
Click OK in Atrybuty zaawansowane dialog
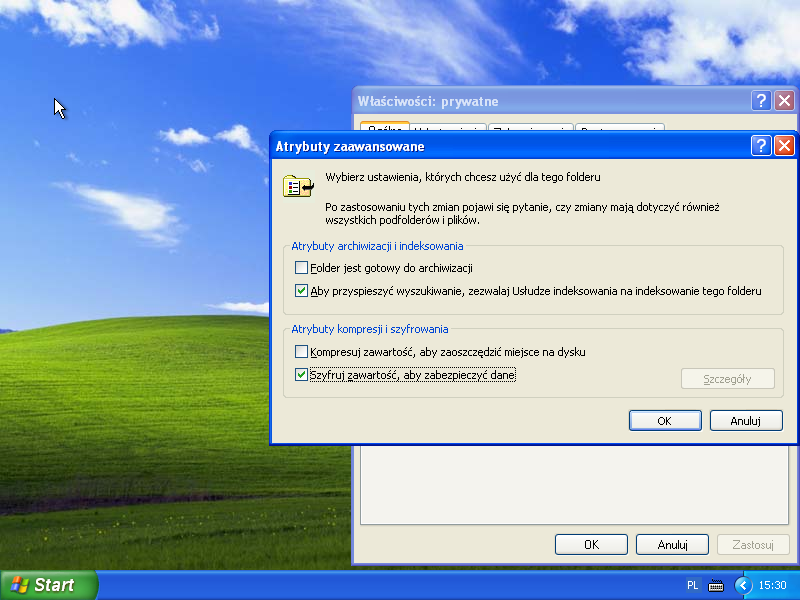coord(664,421)
